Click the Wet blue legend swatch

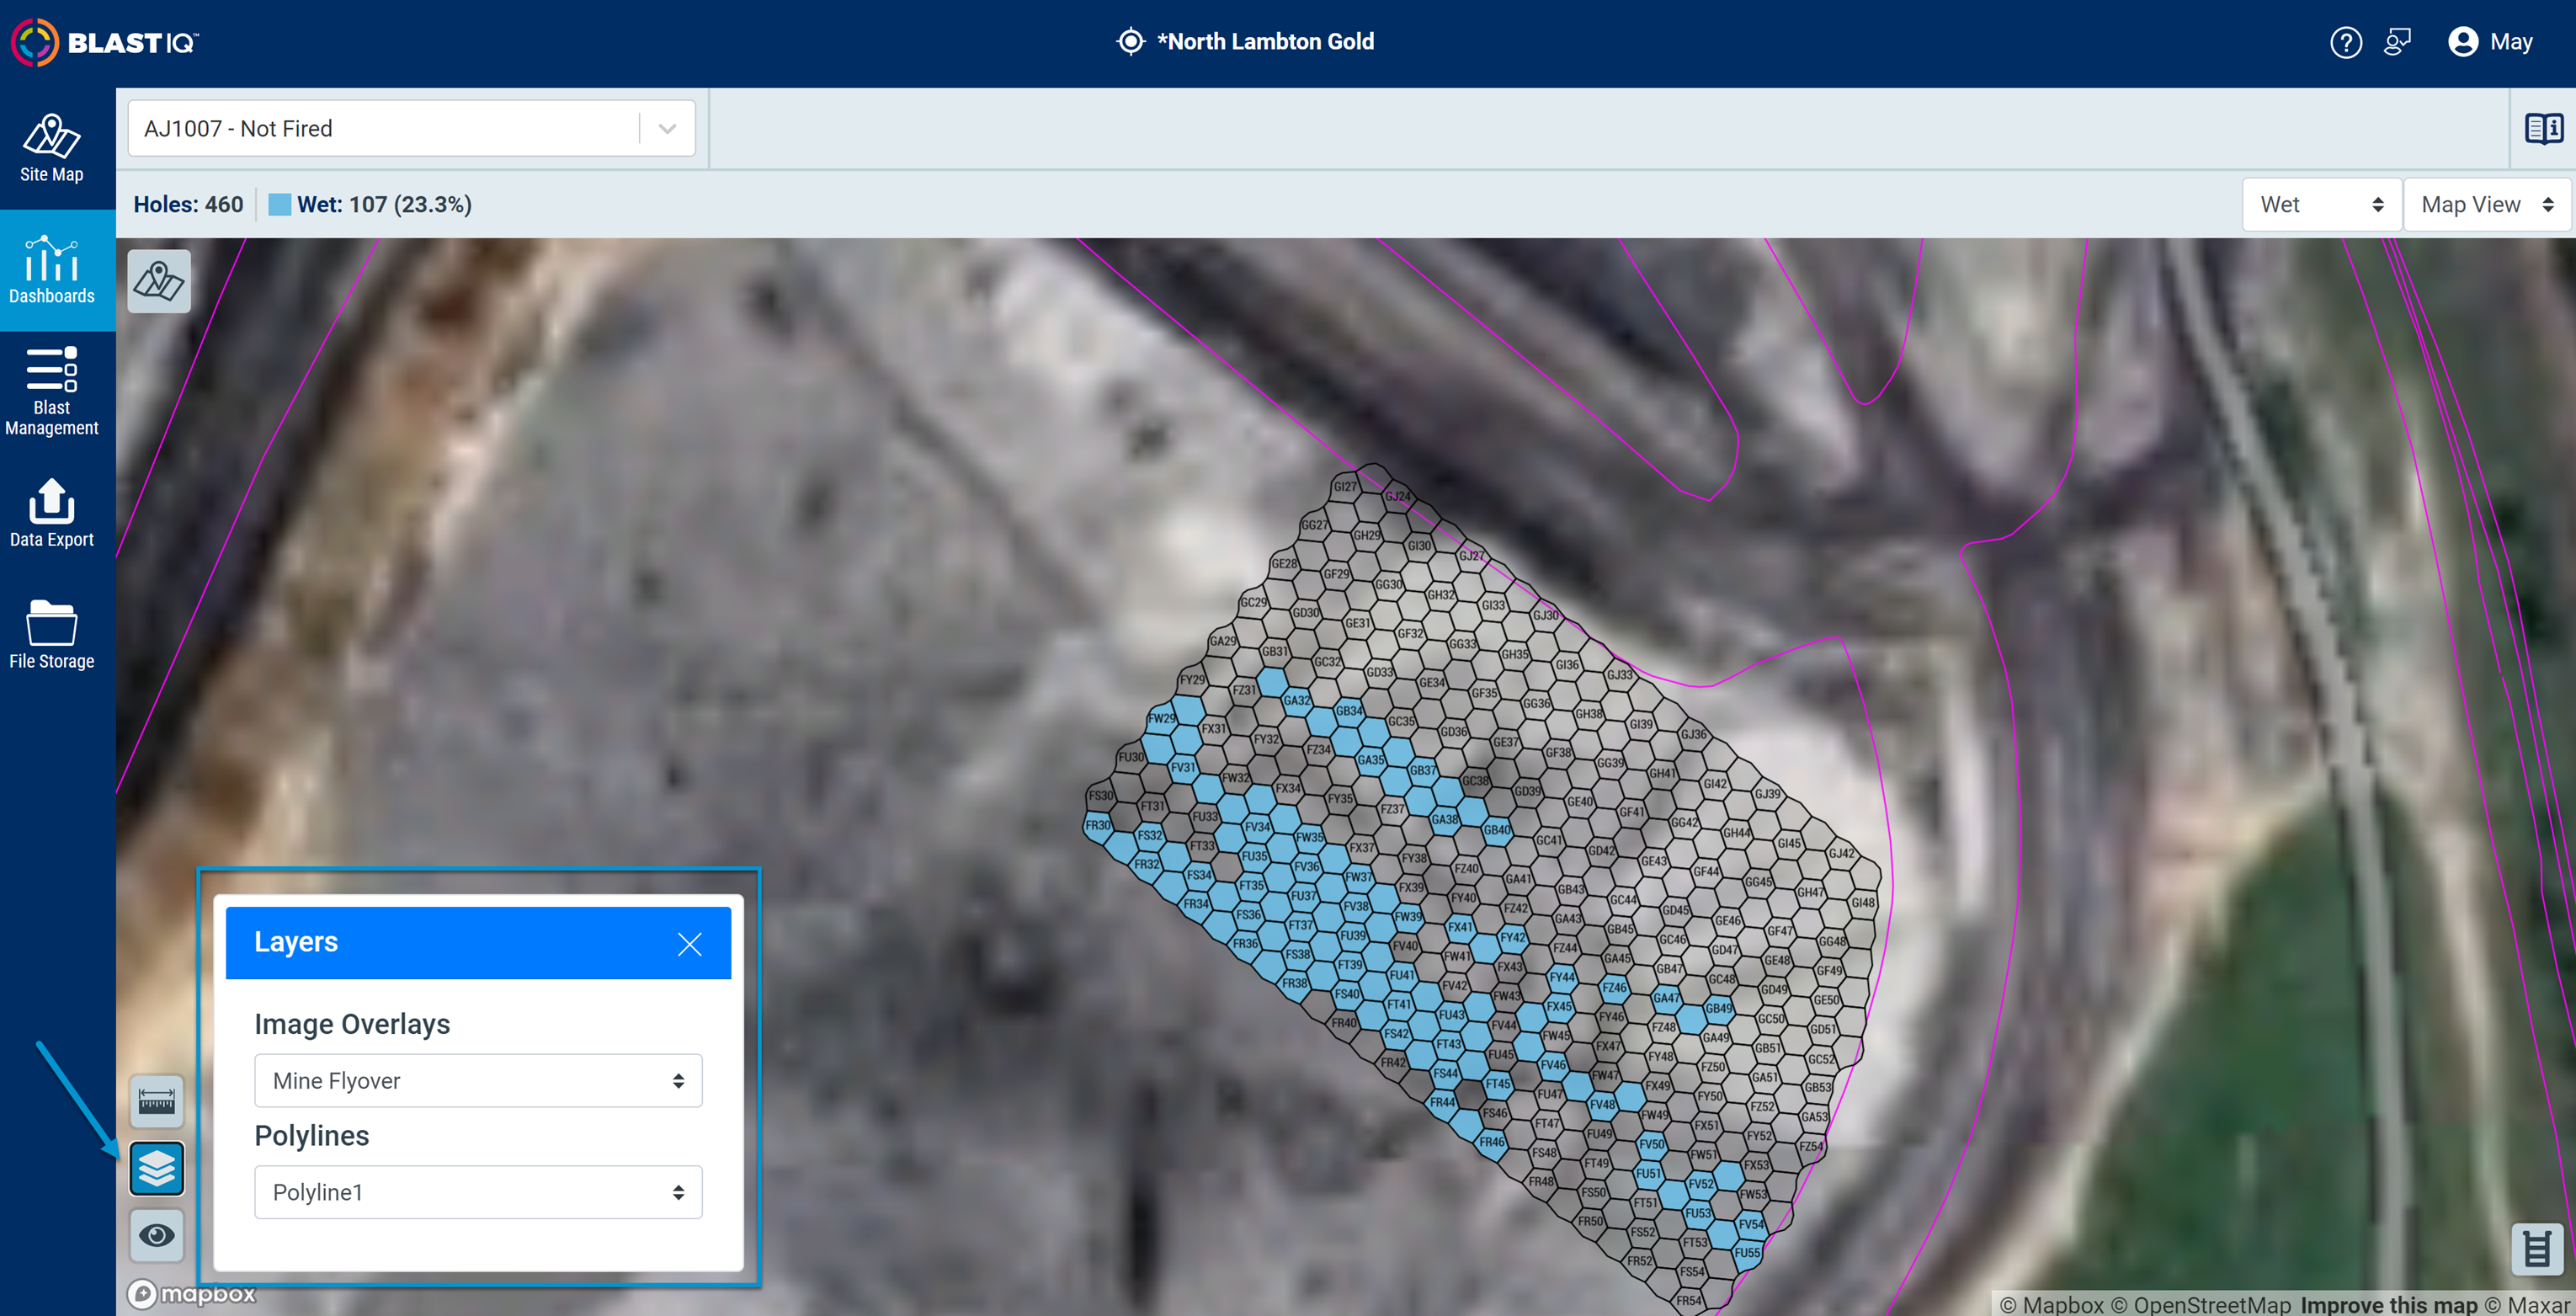click(280, 205)
